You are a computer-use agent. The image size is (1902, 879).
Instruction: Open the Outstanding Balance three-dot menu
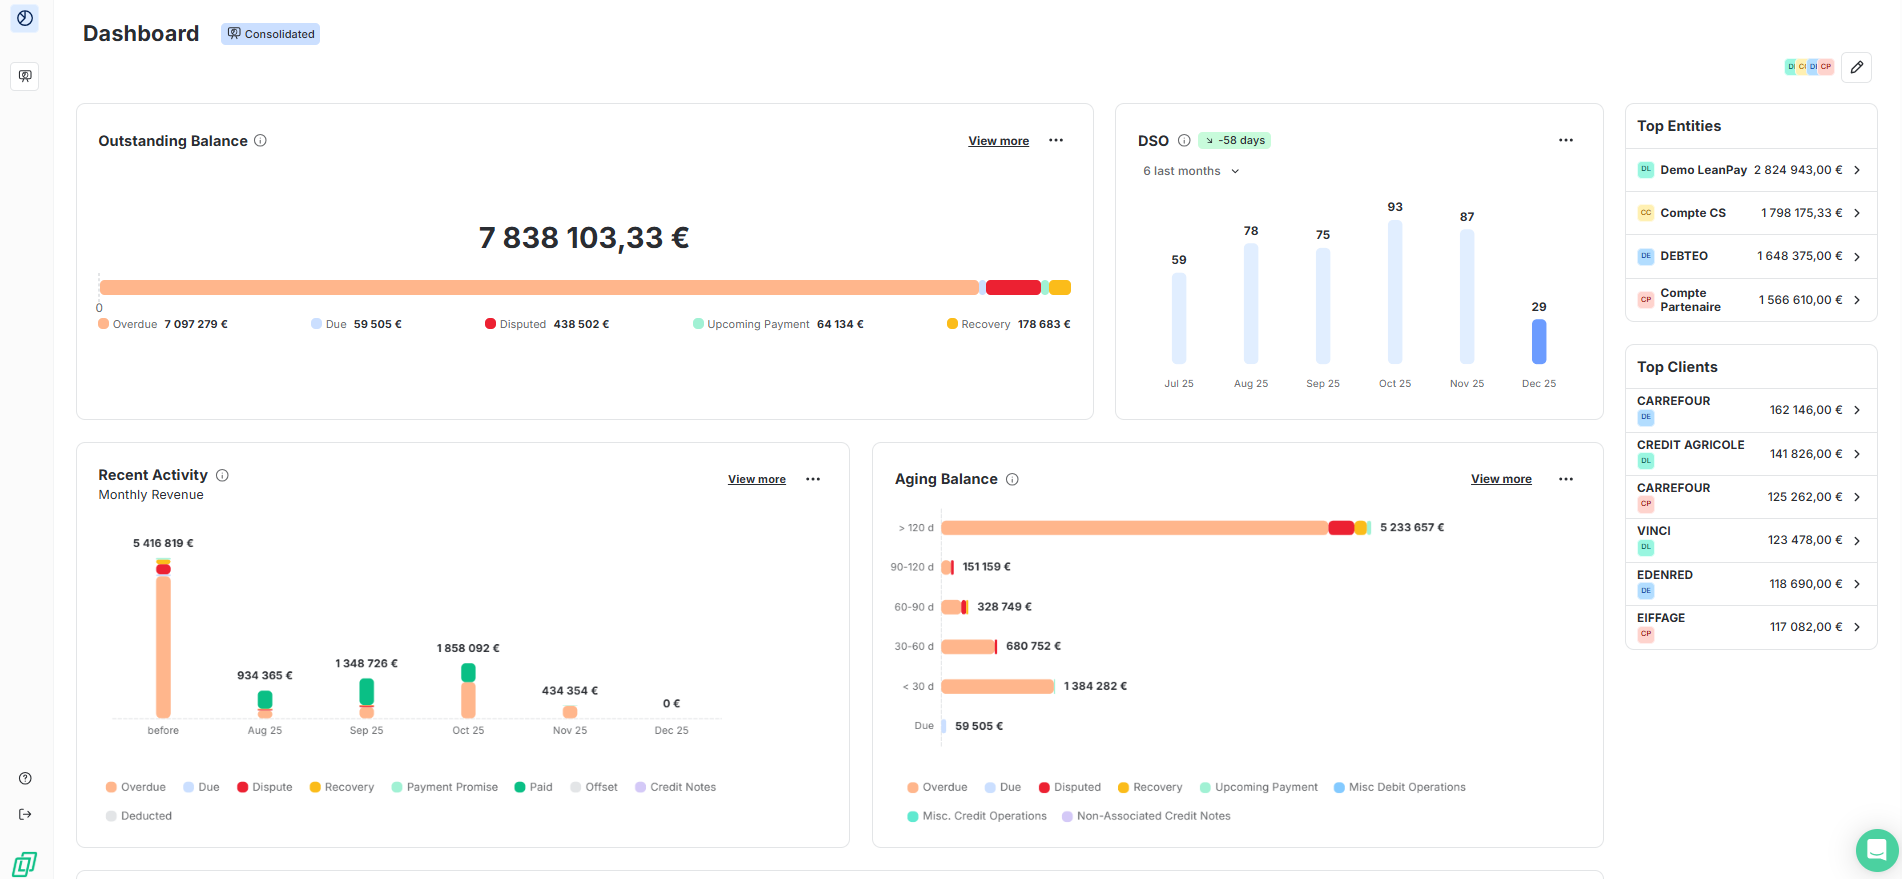[1056, 140]
